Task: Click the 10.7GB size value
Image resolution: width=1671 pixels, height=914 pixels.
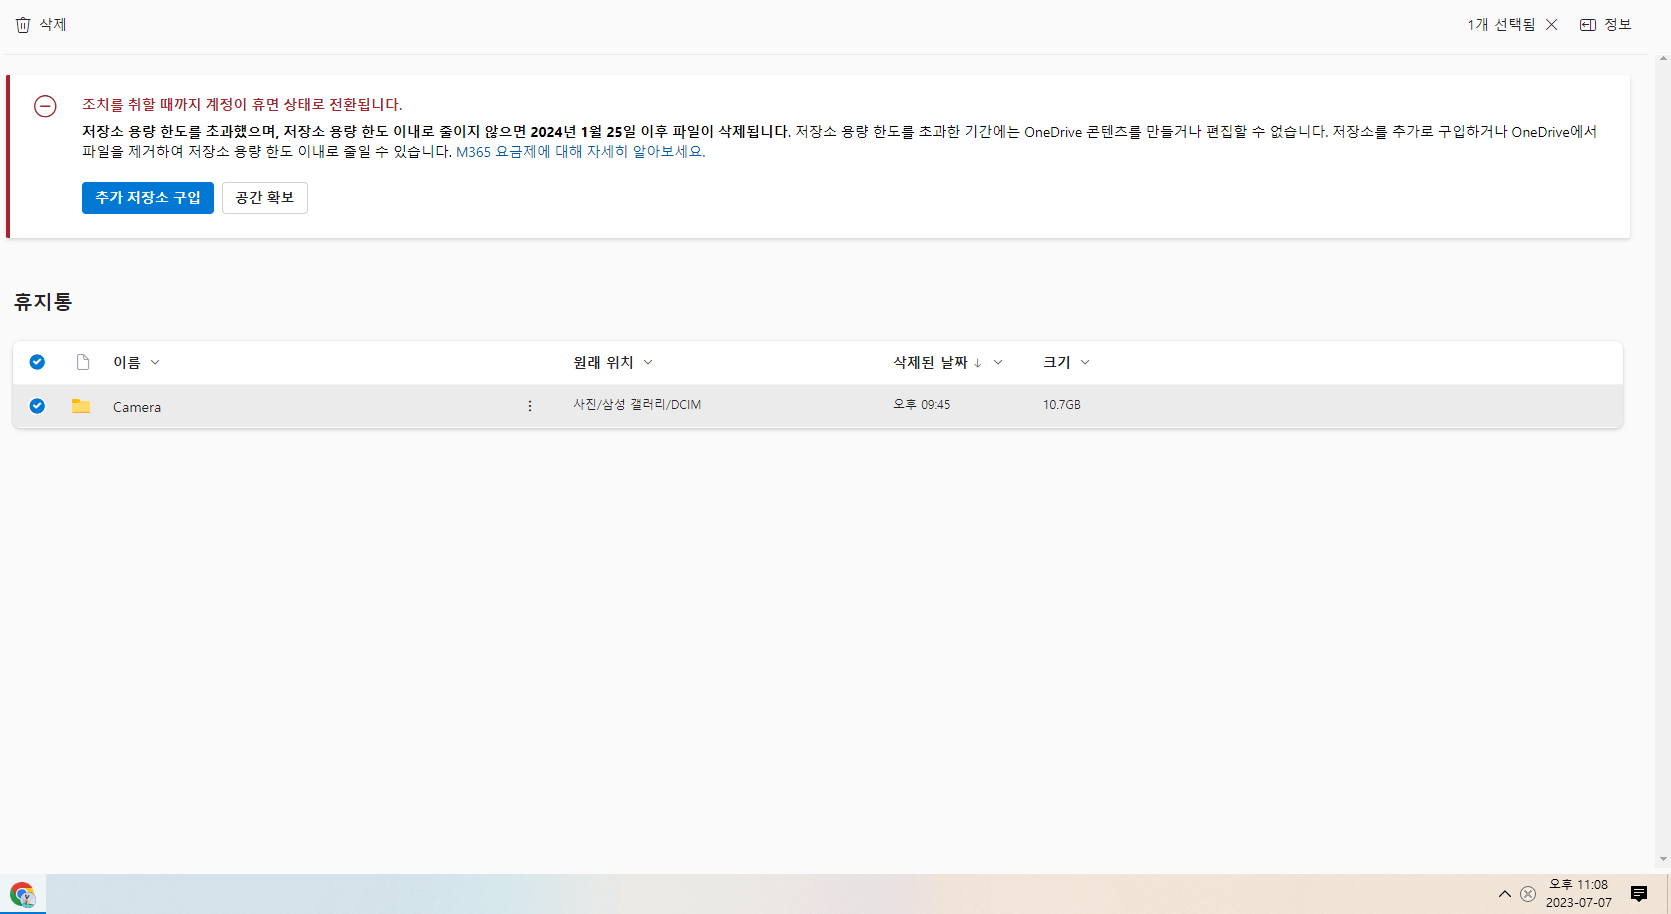Action: coord(1062,405)
